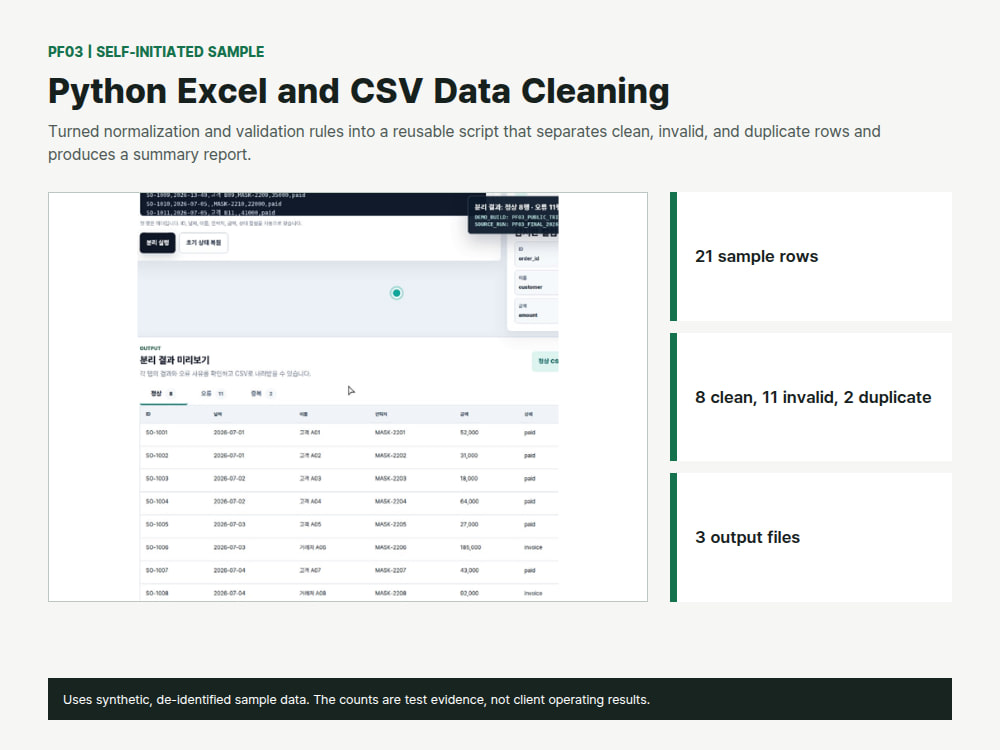Click the dark run-split button
Screen dimensions: 1000x750
coord(158,243)
